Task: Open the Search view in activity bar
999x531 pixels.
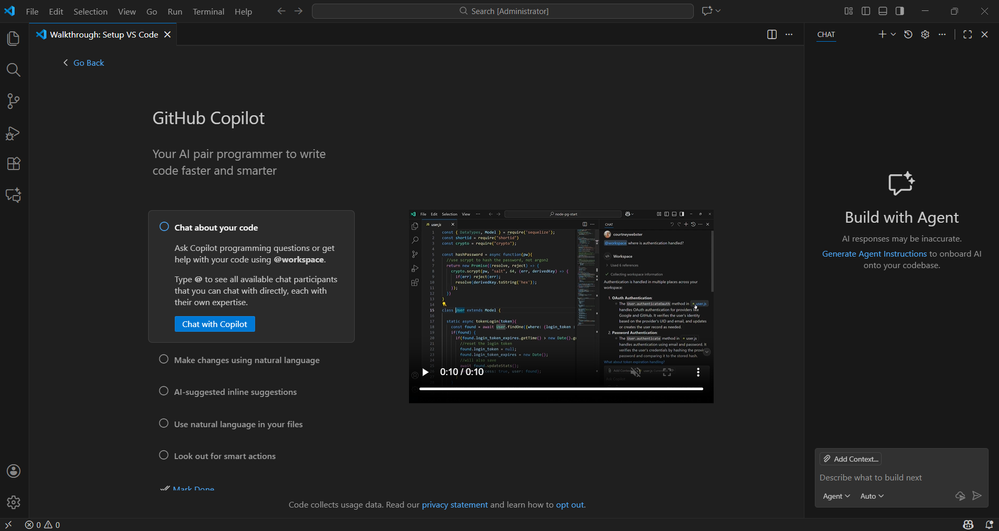Action: click(x=13, y=69)
